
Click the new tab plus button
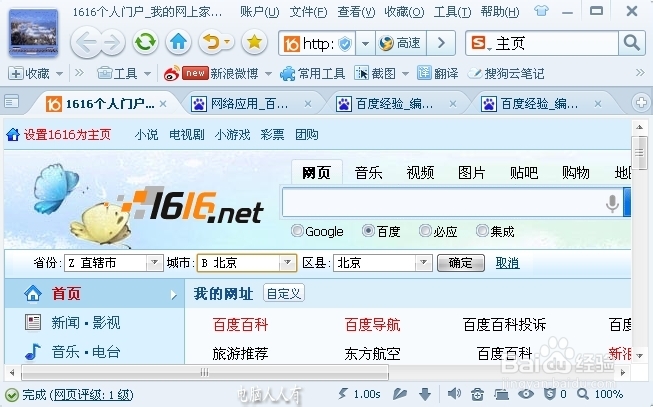[x=641, y=102]
